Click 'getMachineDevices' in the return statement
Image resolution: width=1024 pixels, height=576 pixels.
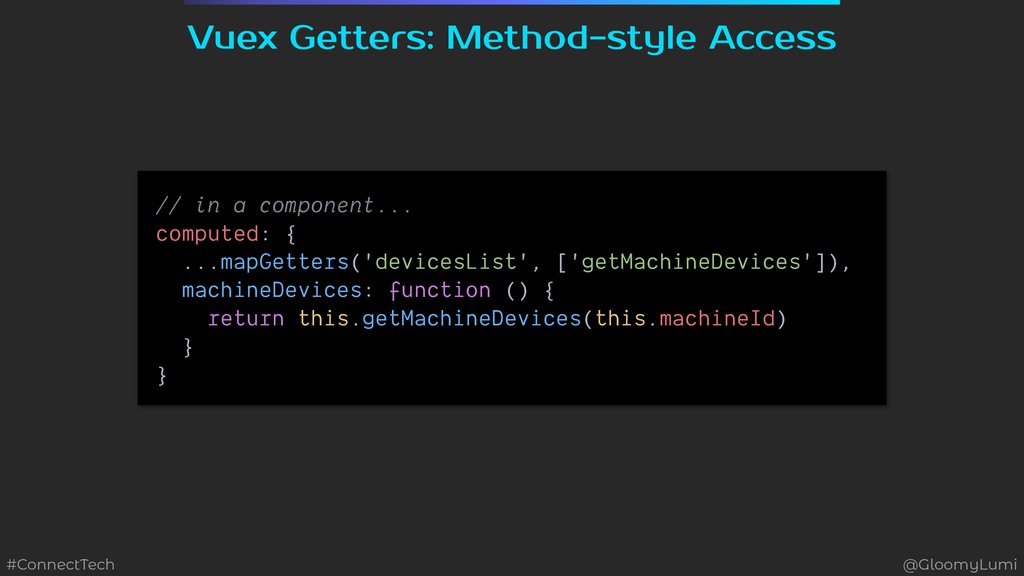click(472, 319)
